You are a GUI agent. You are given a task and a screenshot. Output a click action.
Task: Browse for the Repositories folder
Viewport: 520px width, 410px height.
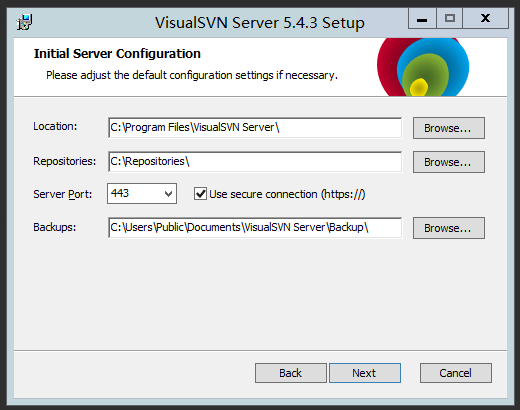coord(449,162)
